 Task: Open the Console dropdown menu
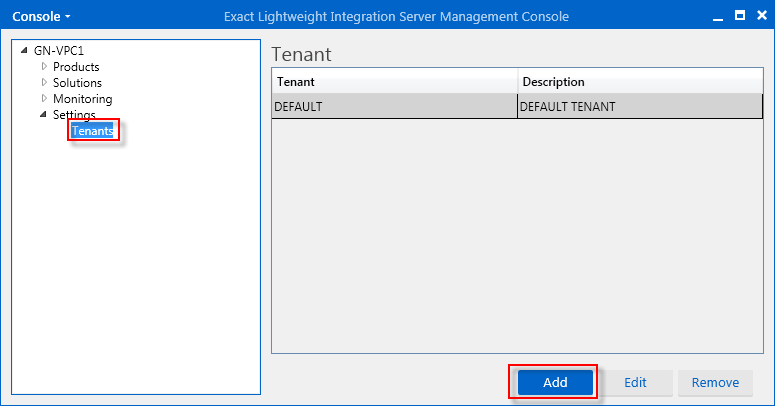pos(41,16)
